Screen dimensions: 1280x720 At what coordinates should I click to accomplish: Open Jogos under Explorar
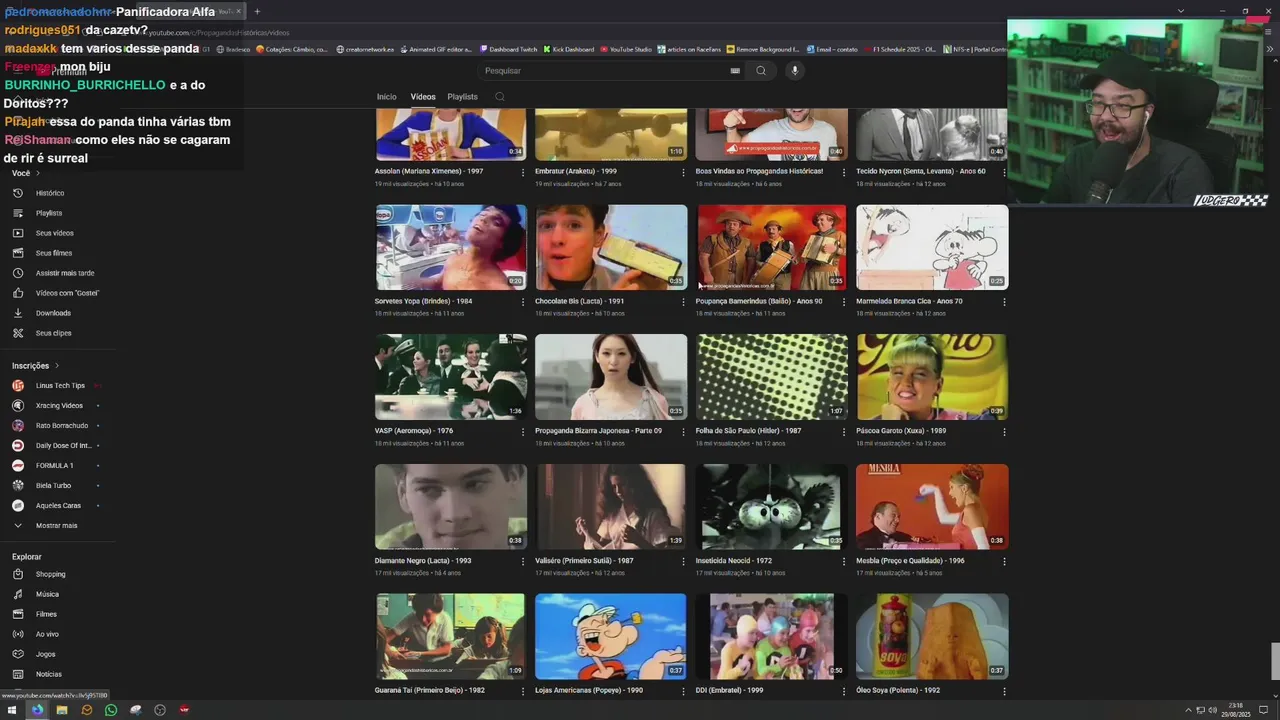tap(45, 654)
